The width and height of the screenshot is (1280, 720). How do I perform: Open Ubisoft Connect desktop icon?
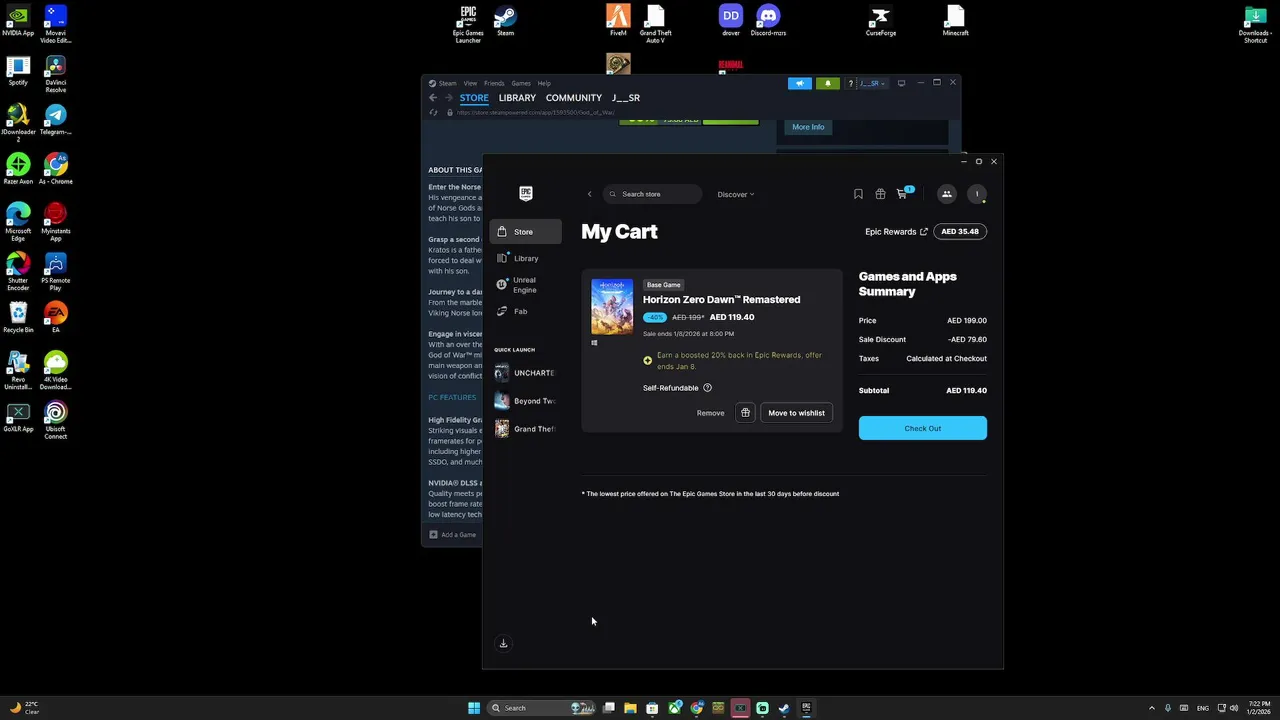(x=56, y=421)
